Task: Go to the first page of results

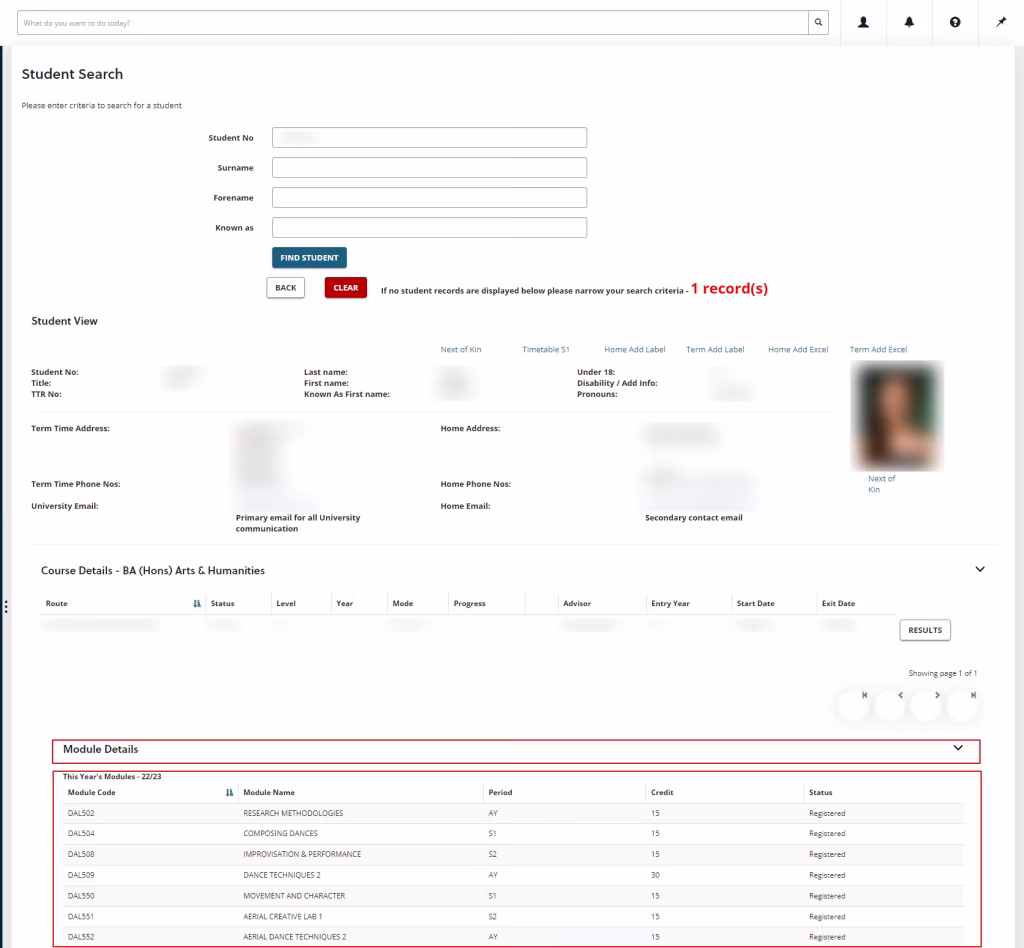Action: [864, 696]
